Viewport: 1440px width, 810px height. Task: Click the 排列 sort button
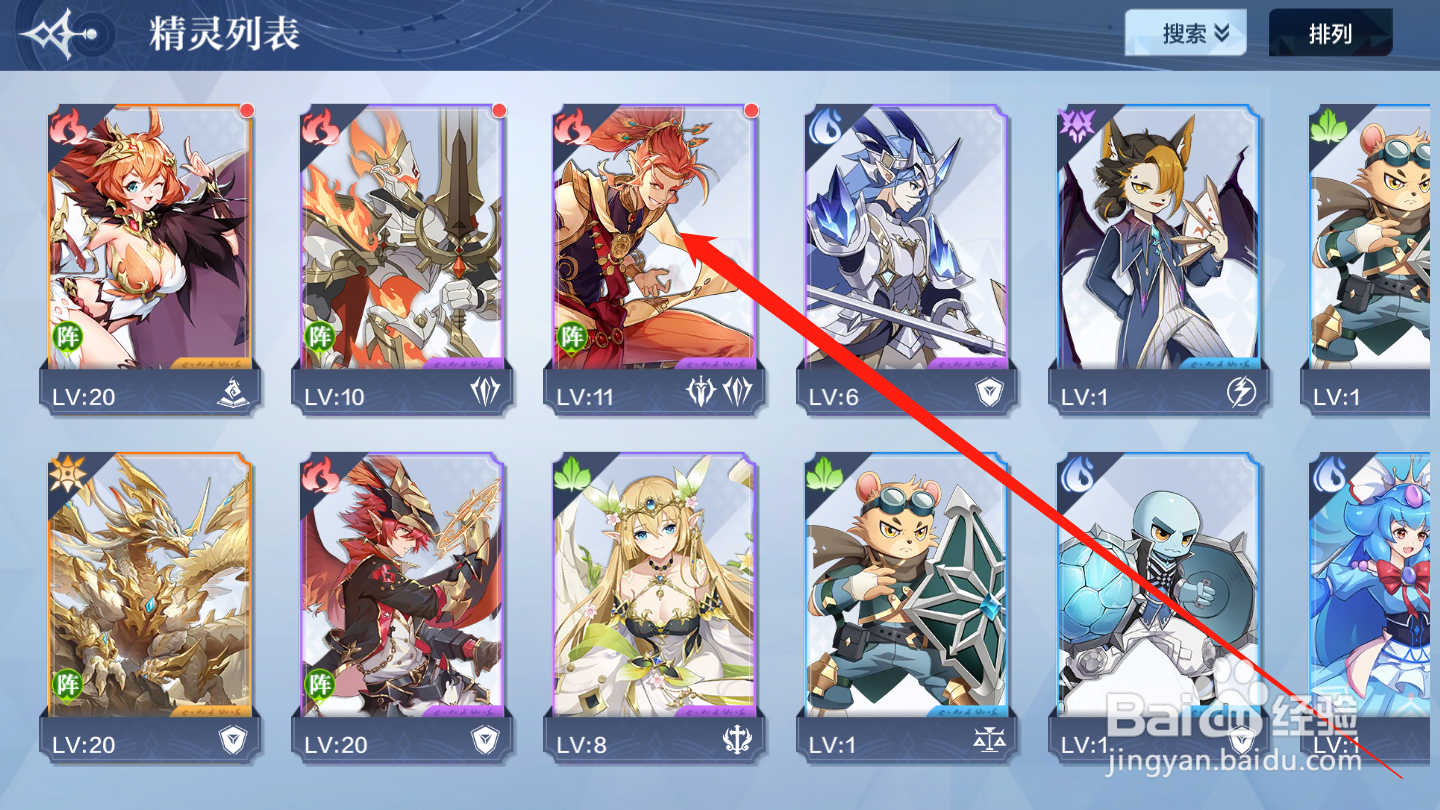coord(1330,33)
